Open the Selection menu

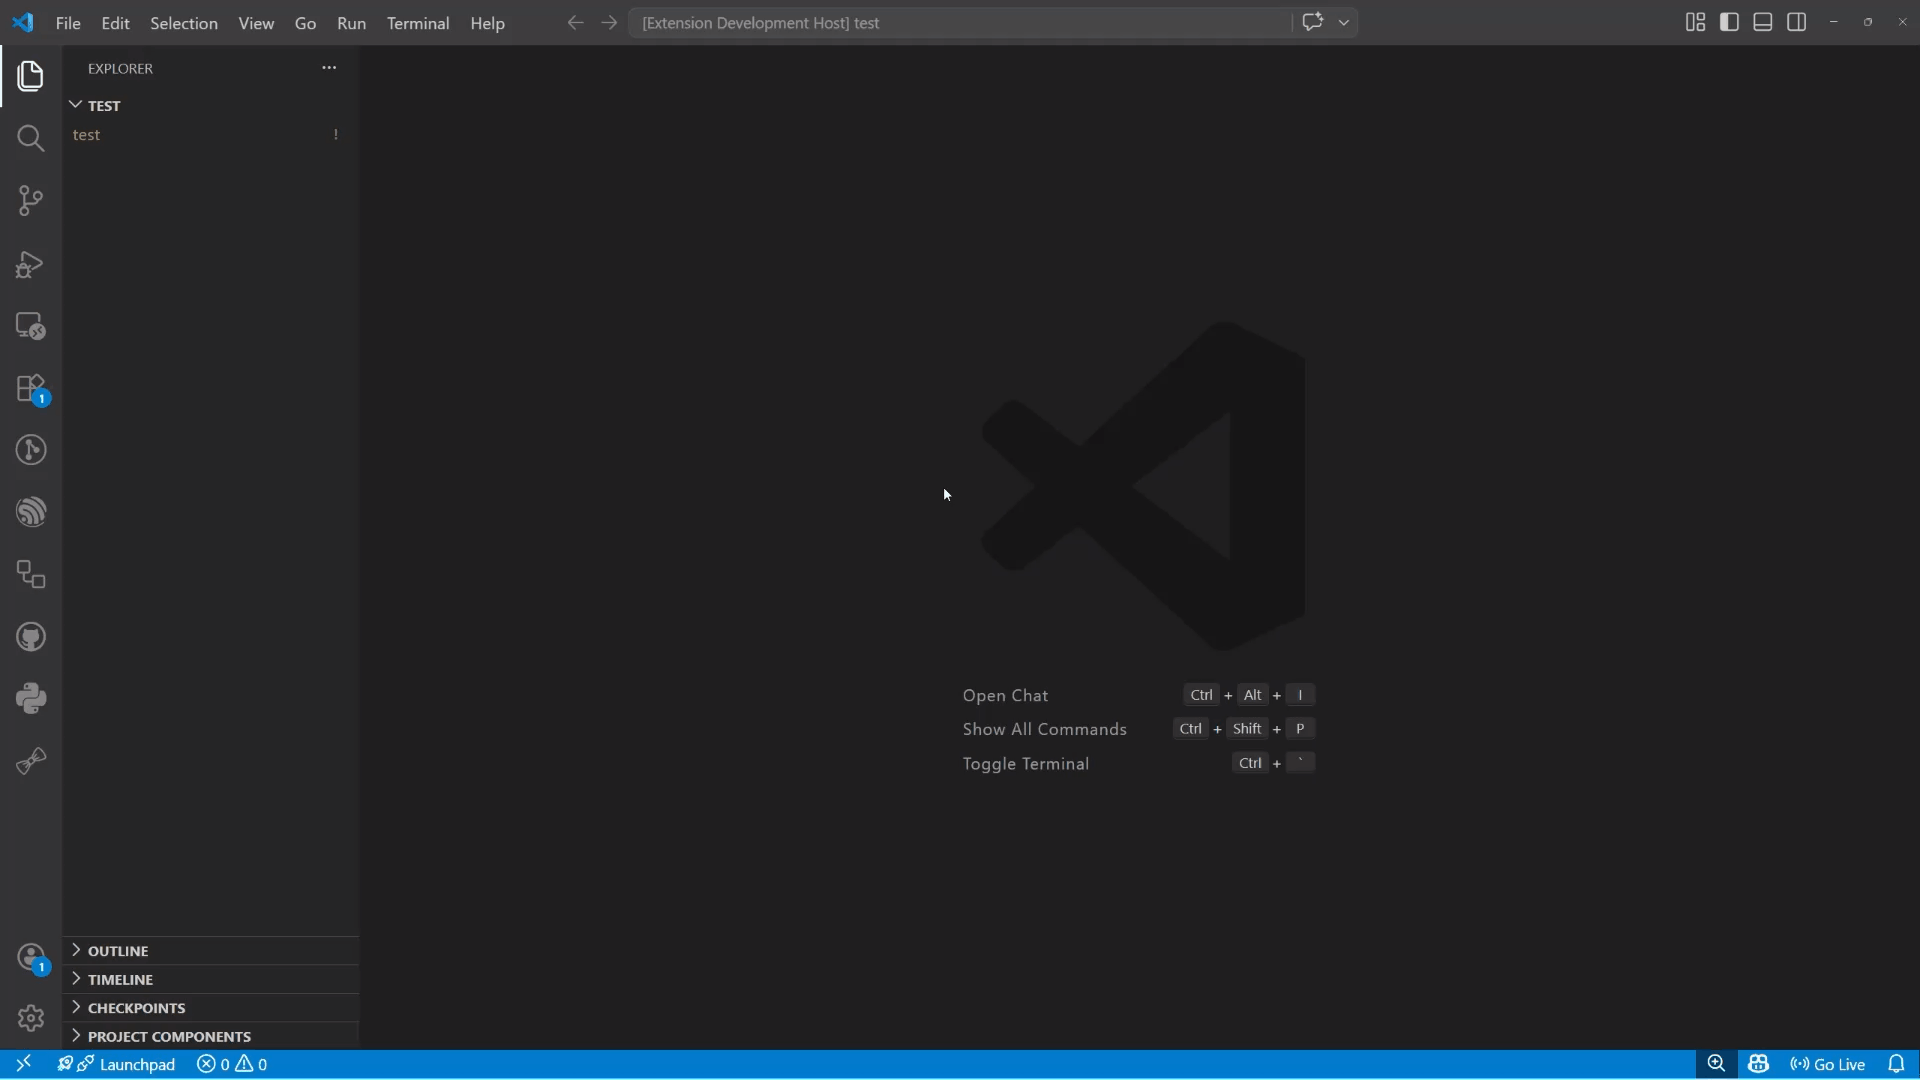click(x=184, y=23)
